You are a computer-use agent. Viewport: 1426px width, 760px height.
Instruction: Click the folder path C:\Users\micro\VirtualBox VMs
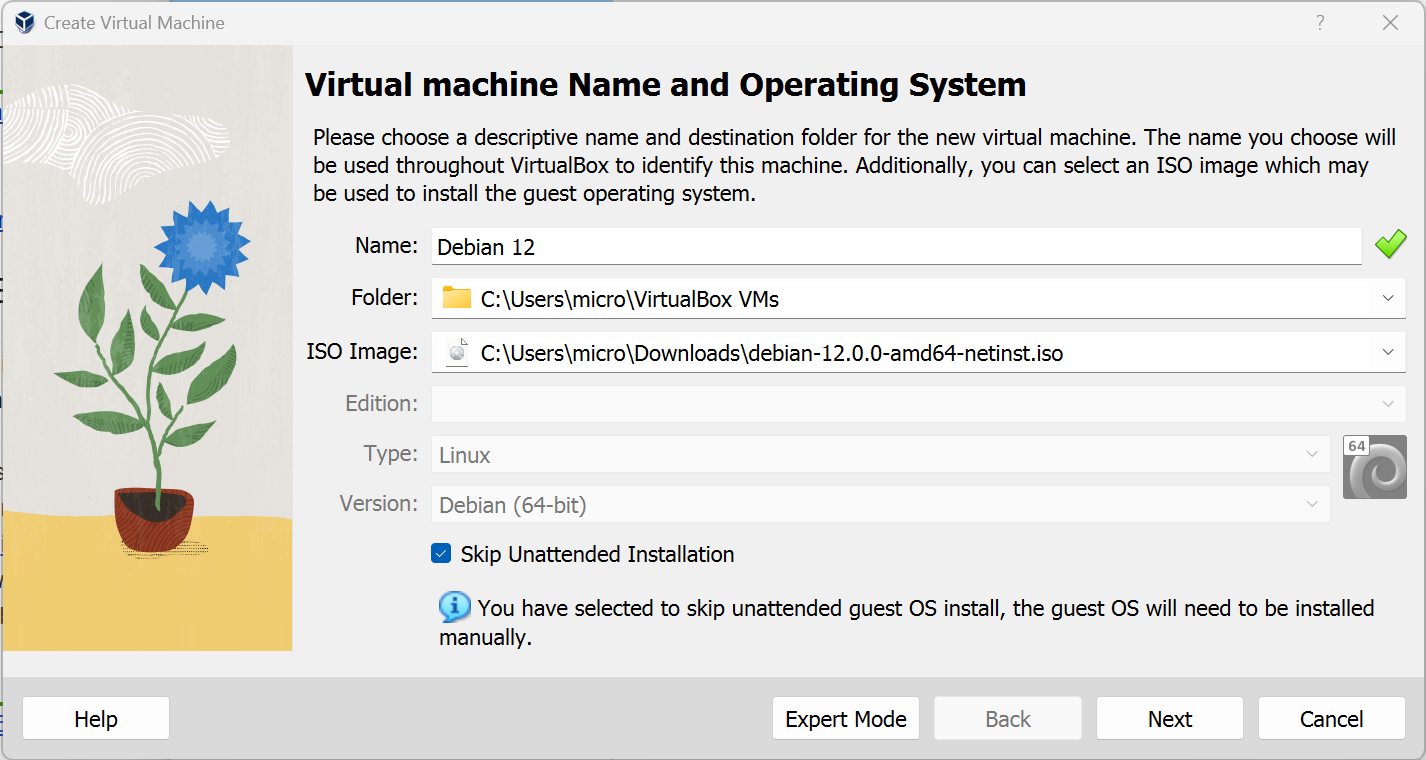630,298
